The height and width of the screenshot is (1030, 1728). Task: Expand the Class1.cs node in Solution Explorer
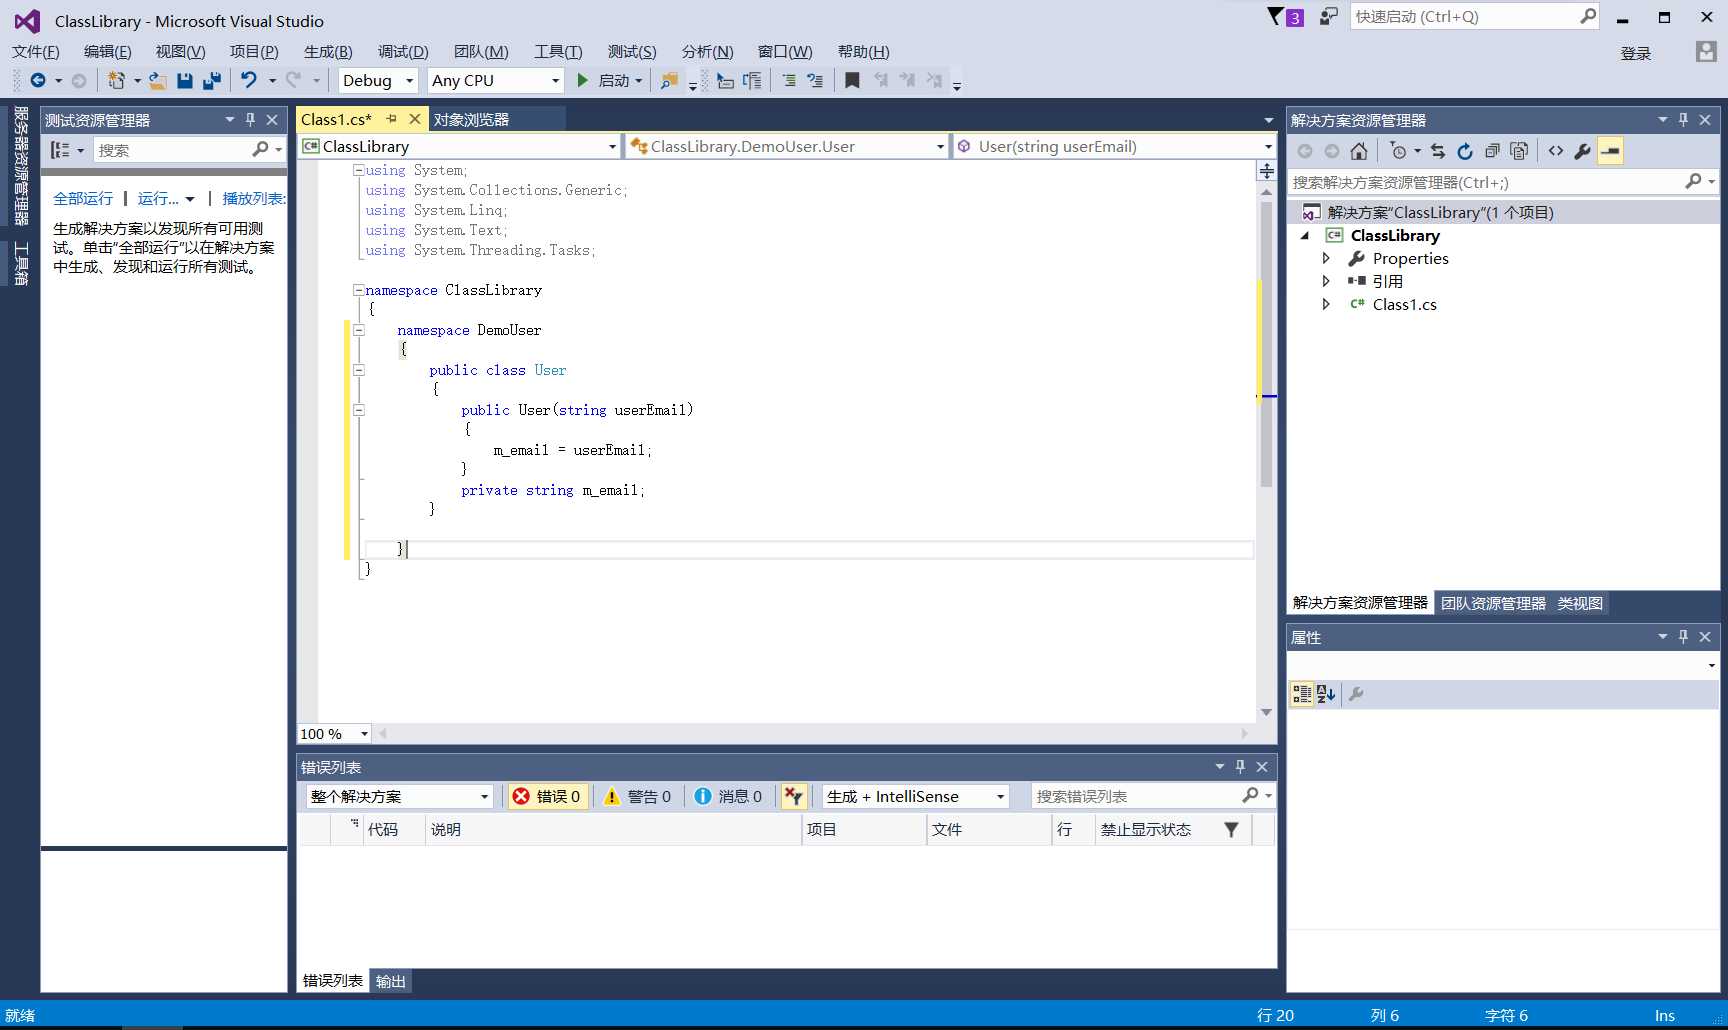tap(1326, 305)
